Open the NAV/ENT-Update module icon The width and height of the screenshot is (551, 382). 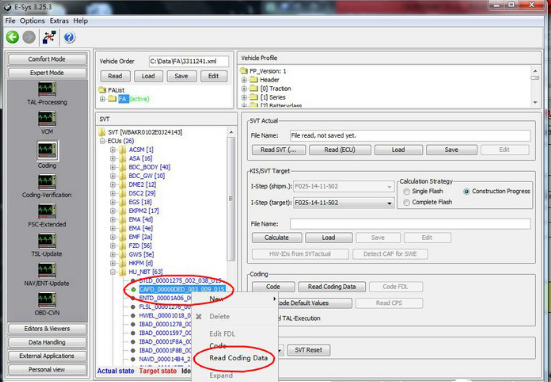(x=47, y=271)
